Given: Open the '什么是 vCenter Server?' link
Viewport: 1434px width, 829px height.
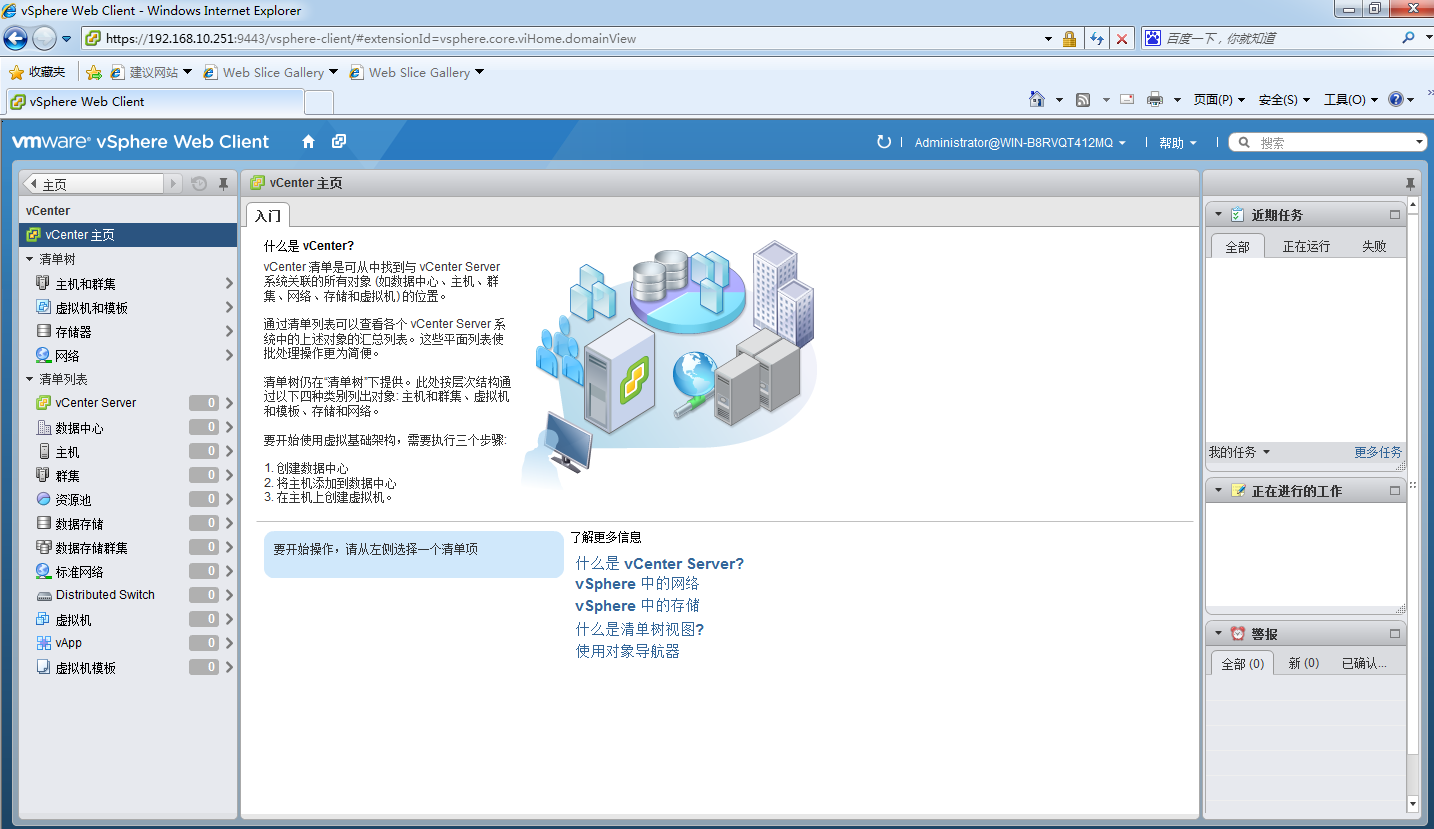Looking at the screenshot, I should pos(659,563).
